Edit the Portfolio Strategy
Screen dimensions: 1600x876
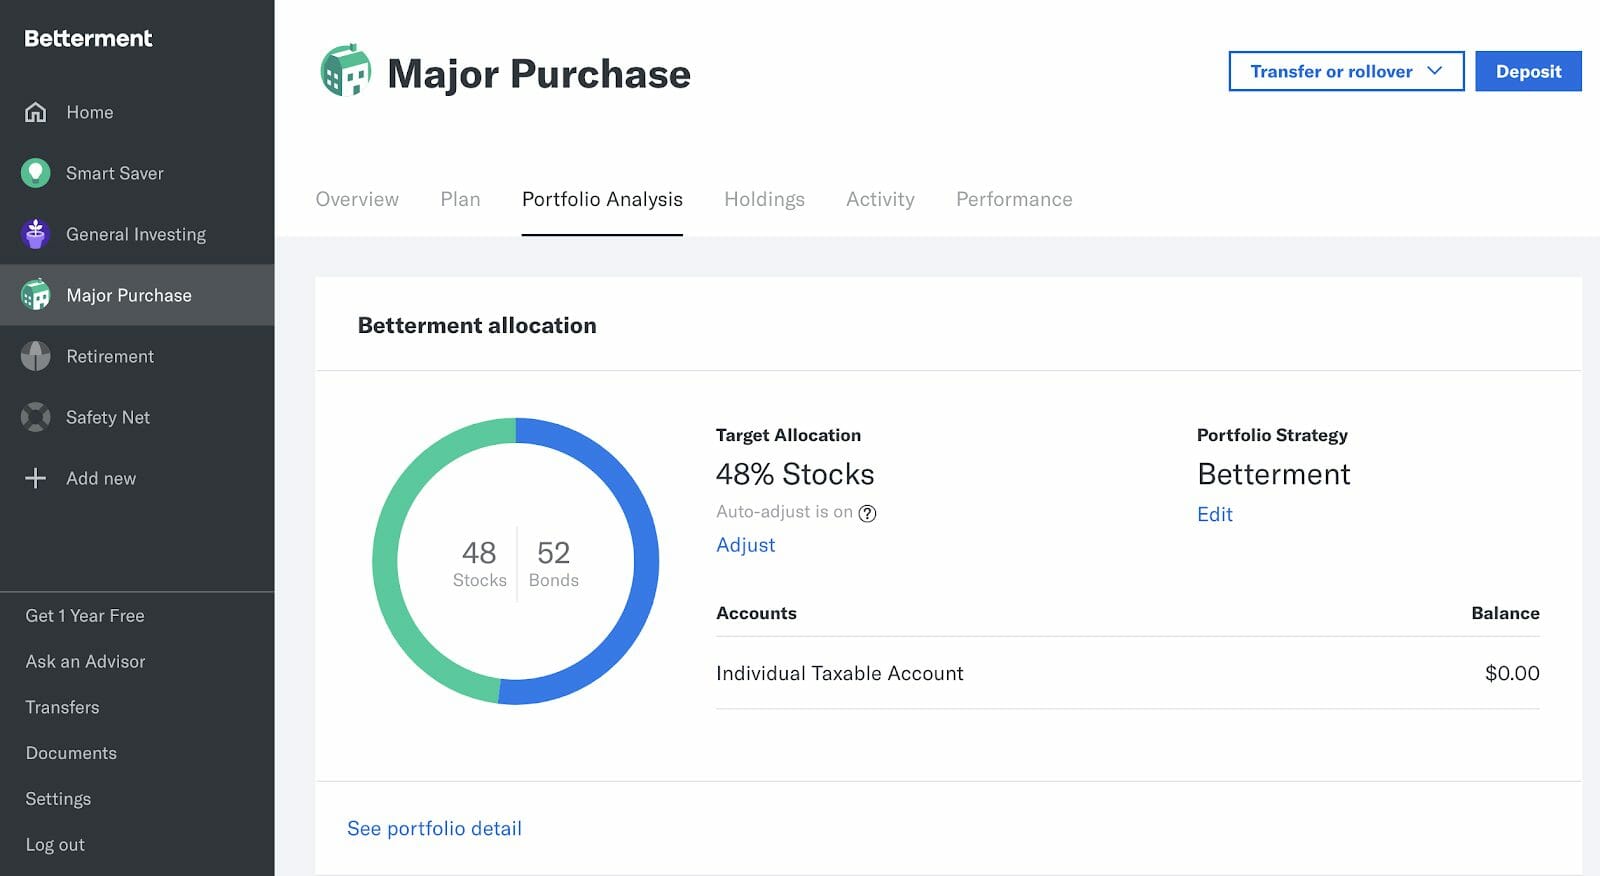[1215, 514]
